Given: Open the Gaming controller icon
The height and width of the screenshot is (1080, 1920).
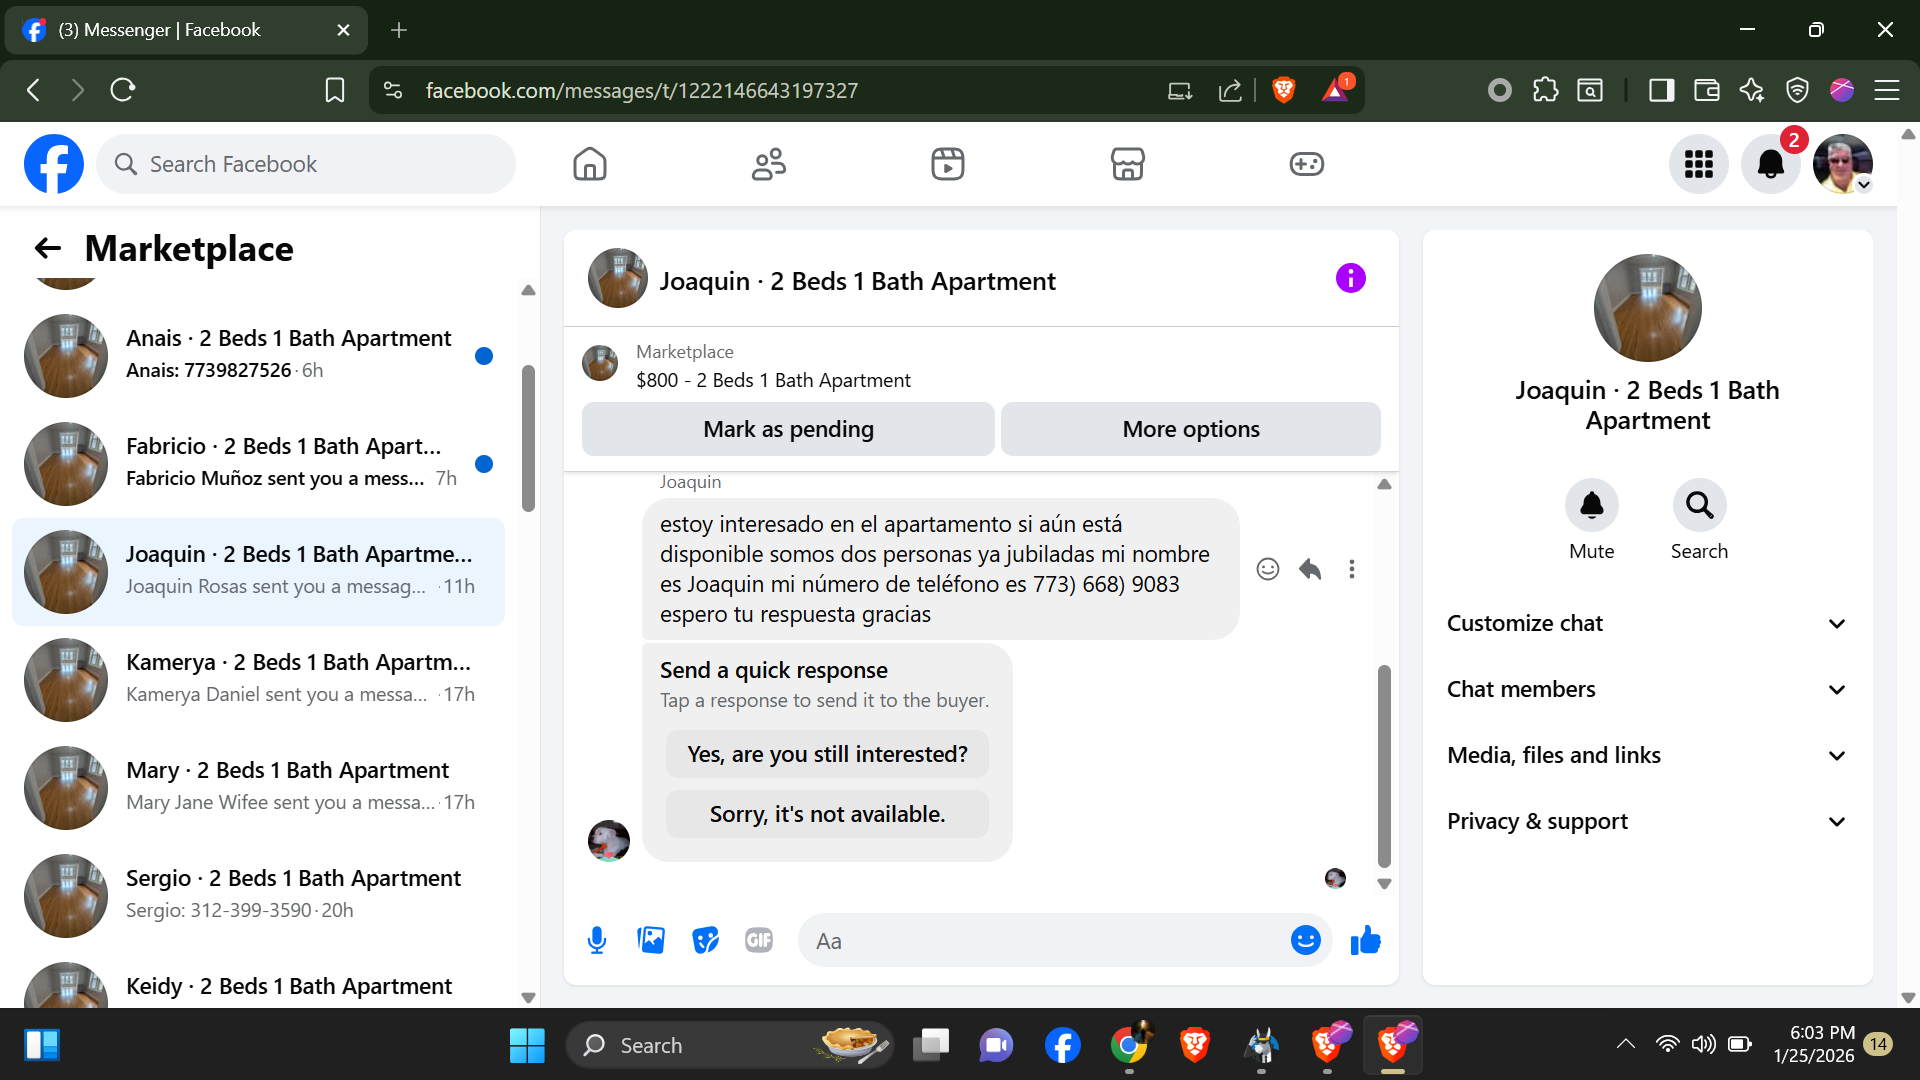Looking at the screenshot, I should pyautogui.click(x=1307, y=164).
